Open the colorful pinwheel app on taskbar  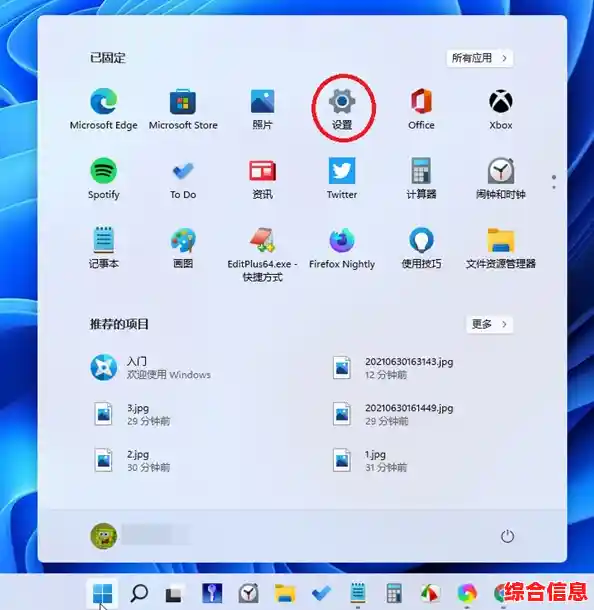(467, 593)
